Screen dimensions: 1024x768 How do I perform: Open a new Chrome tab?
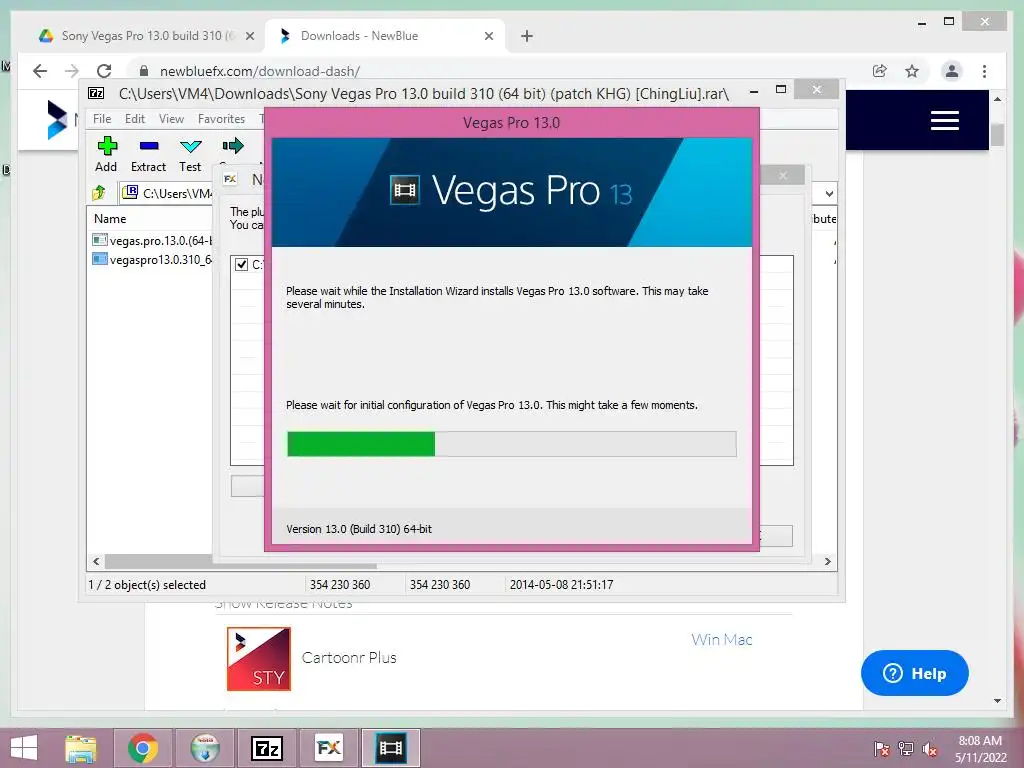526,36
